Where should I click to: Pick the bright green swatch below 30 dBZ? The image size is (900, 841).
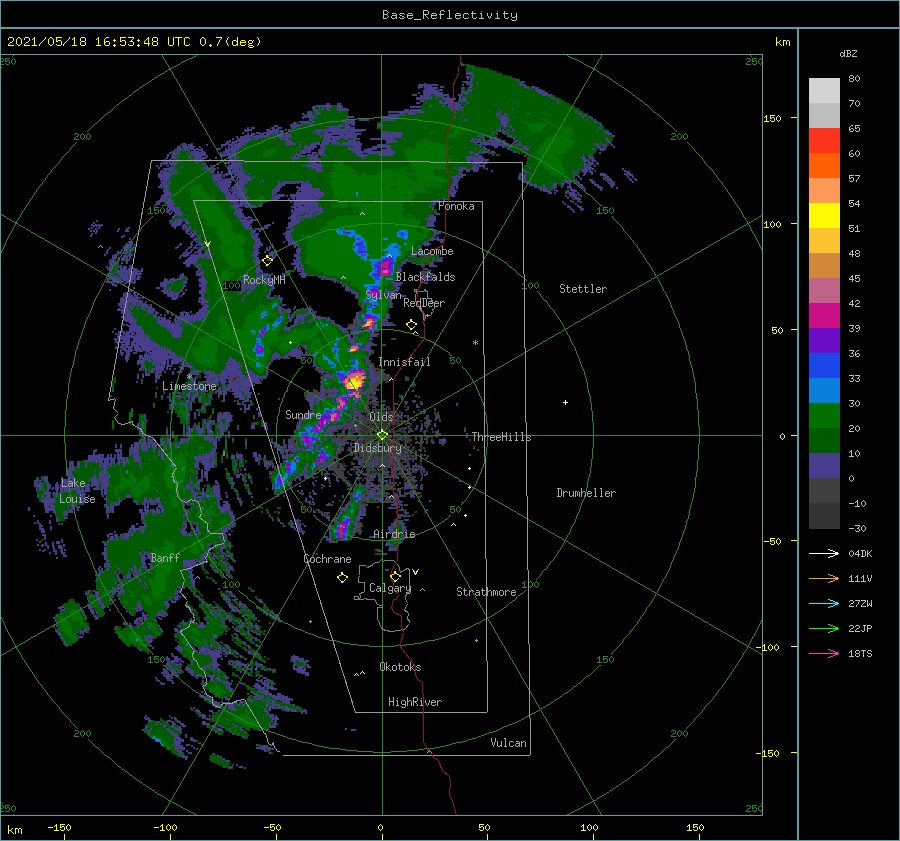pyautogui.click(x=824, y=416)
